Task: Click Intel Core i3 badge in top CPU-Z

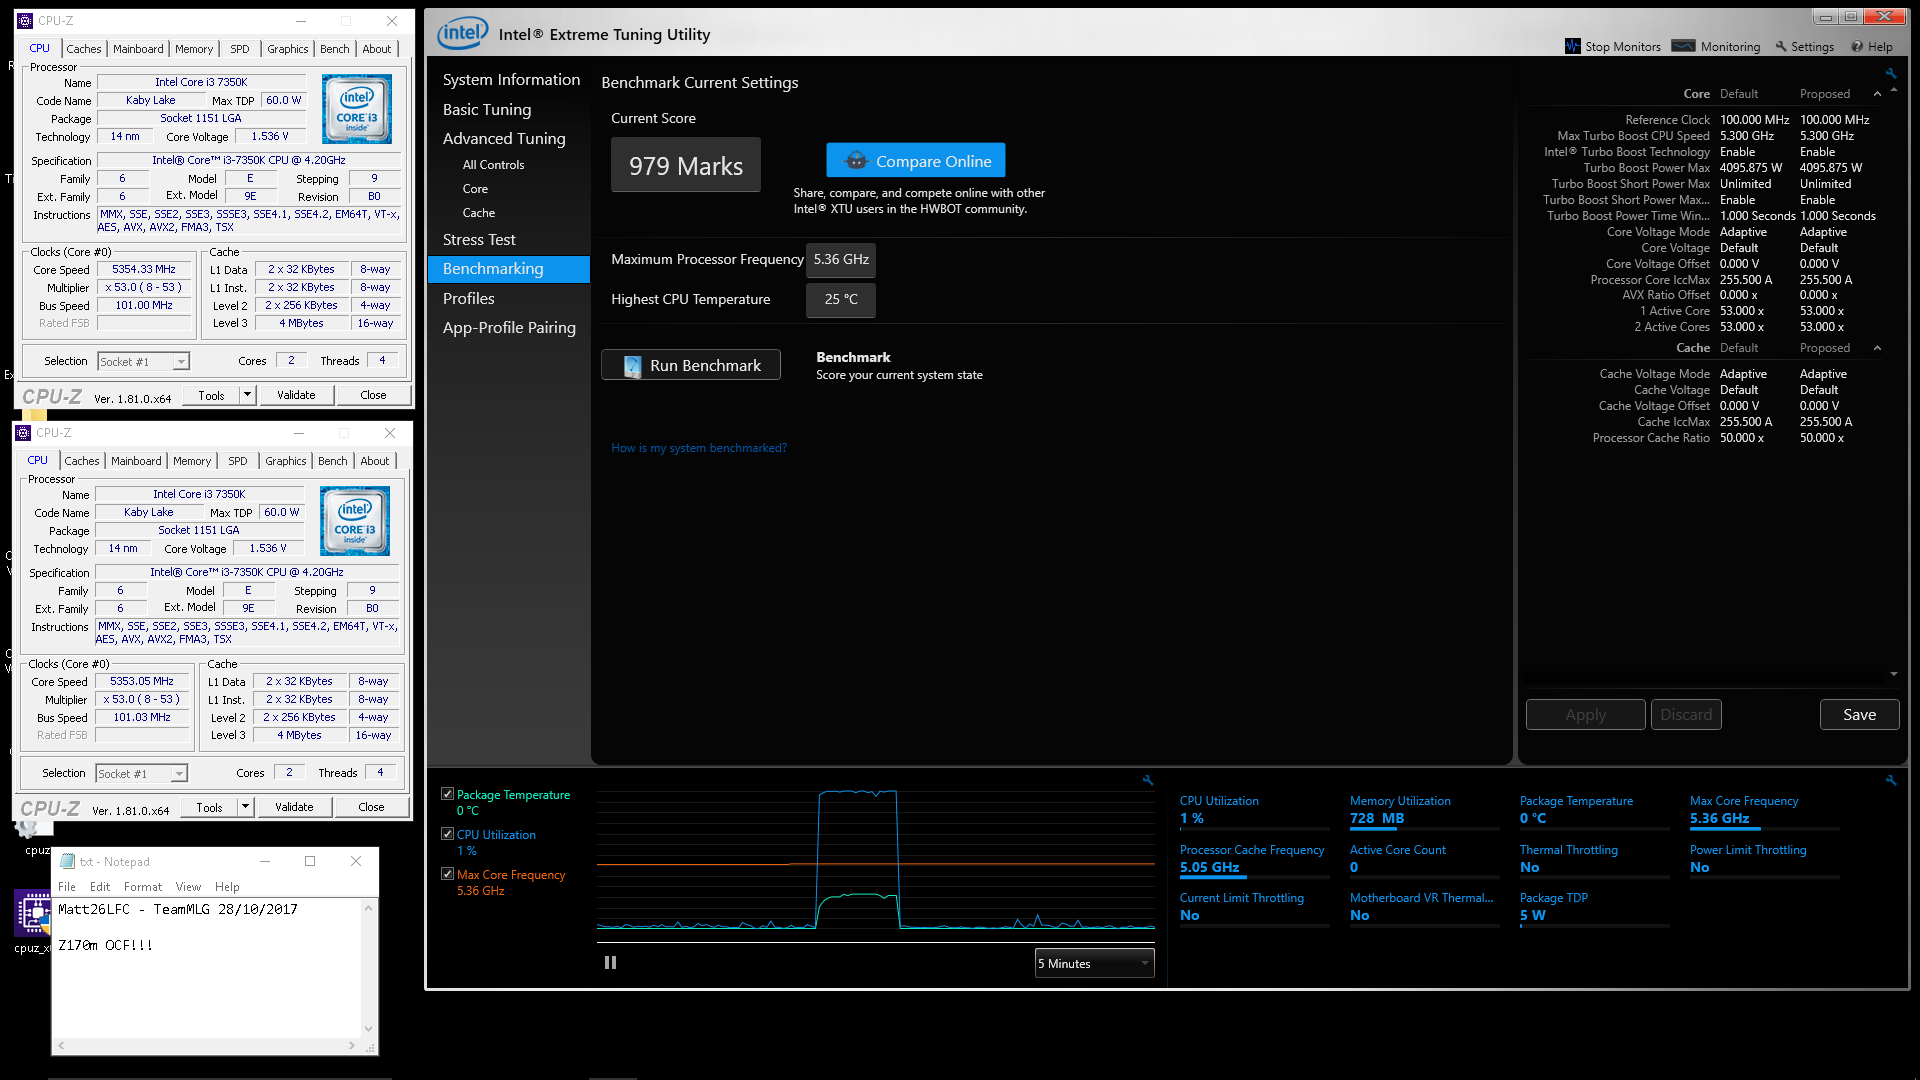Action: pos(357,109)
